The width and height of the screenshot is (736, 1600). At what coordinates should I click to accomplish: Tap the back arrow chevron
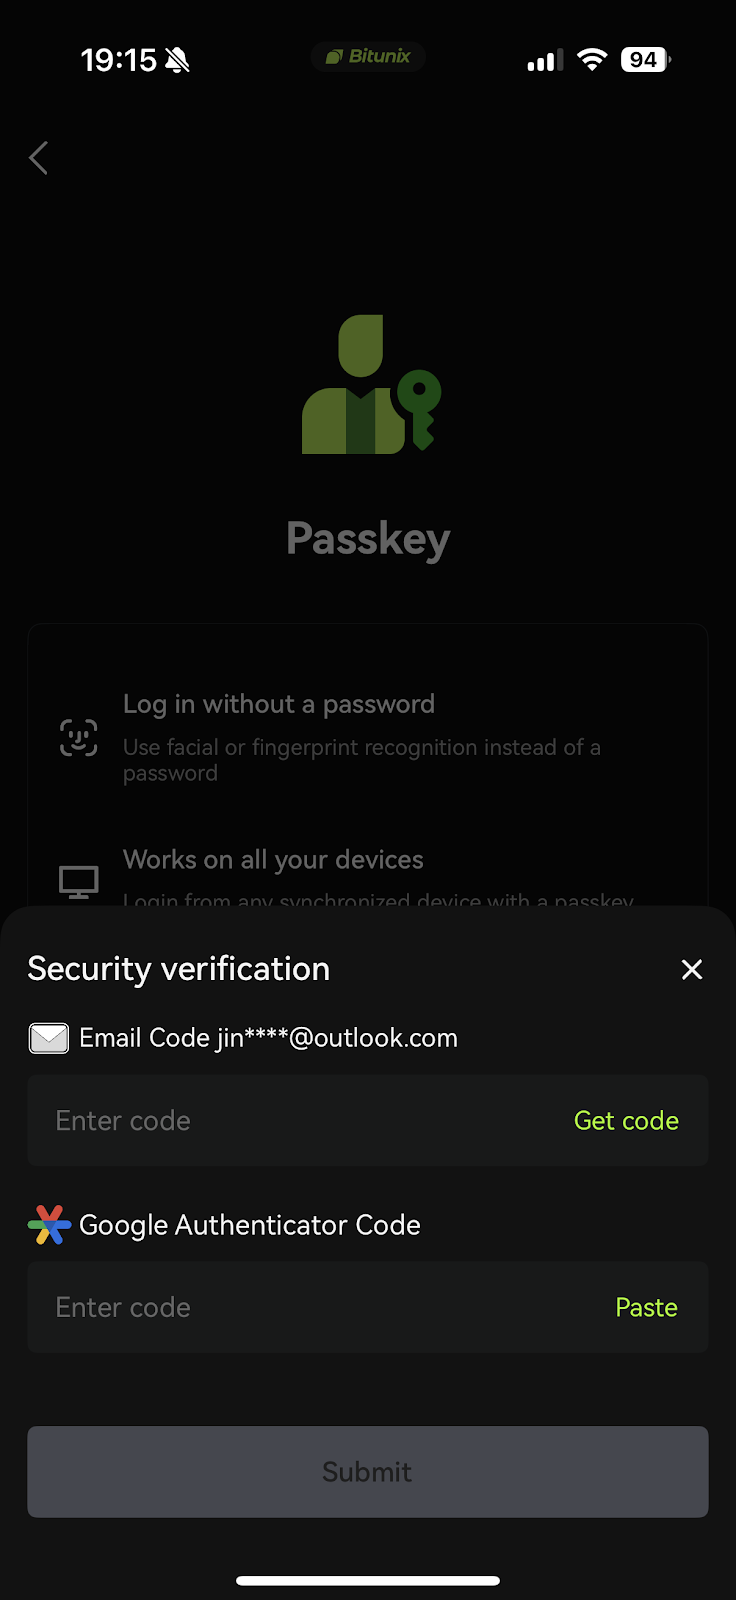point(38,158)
